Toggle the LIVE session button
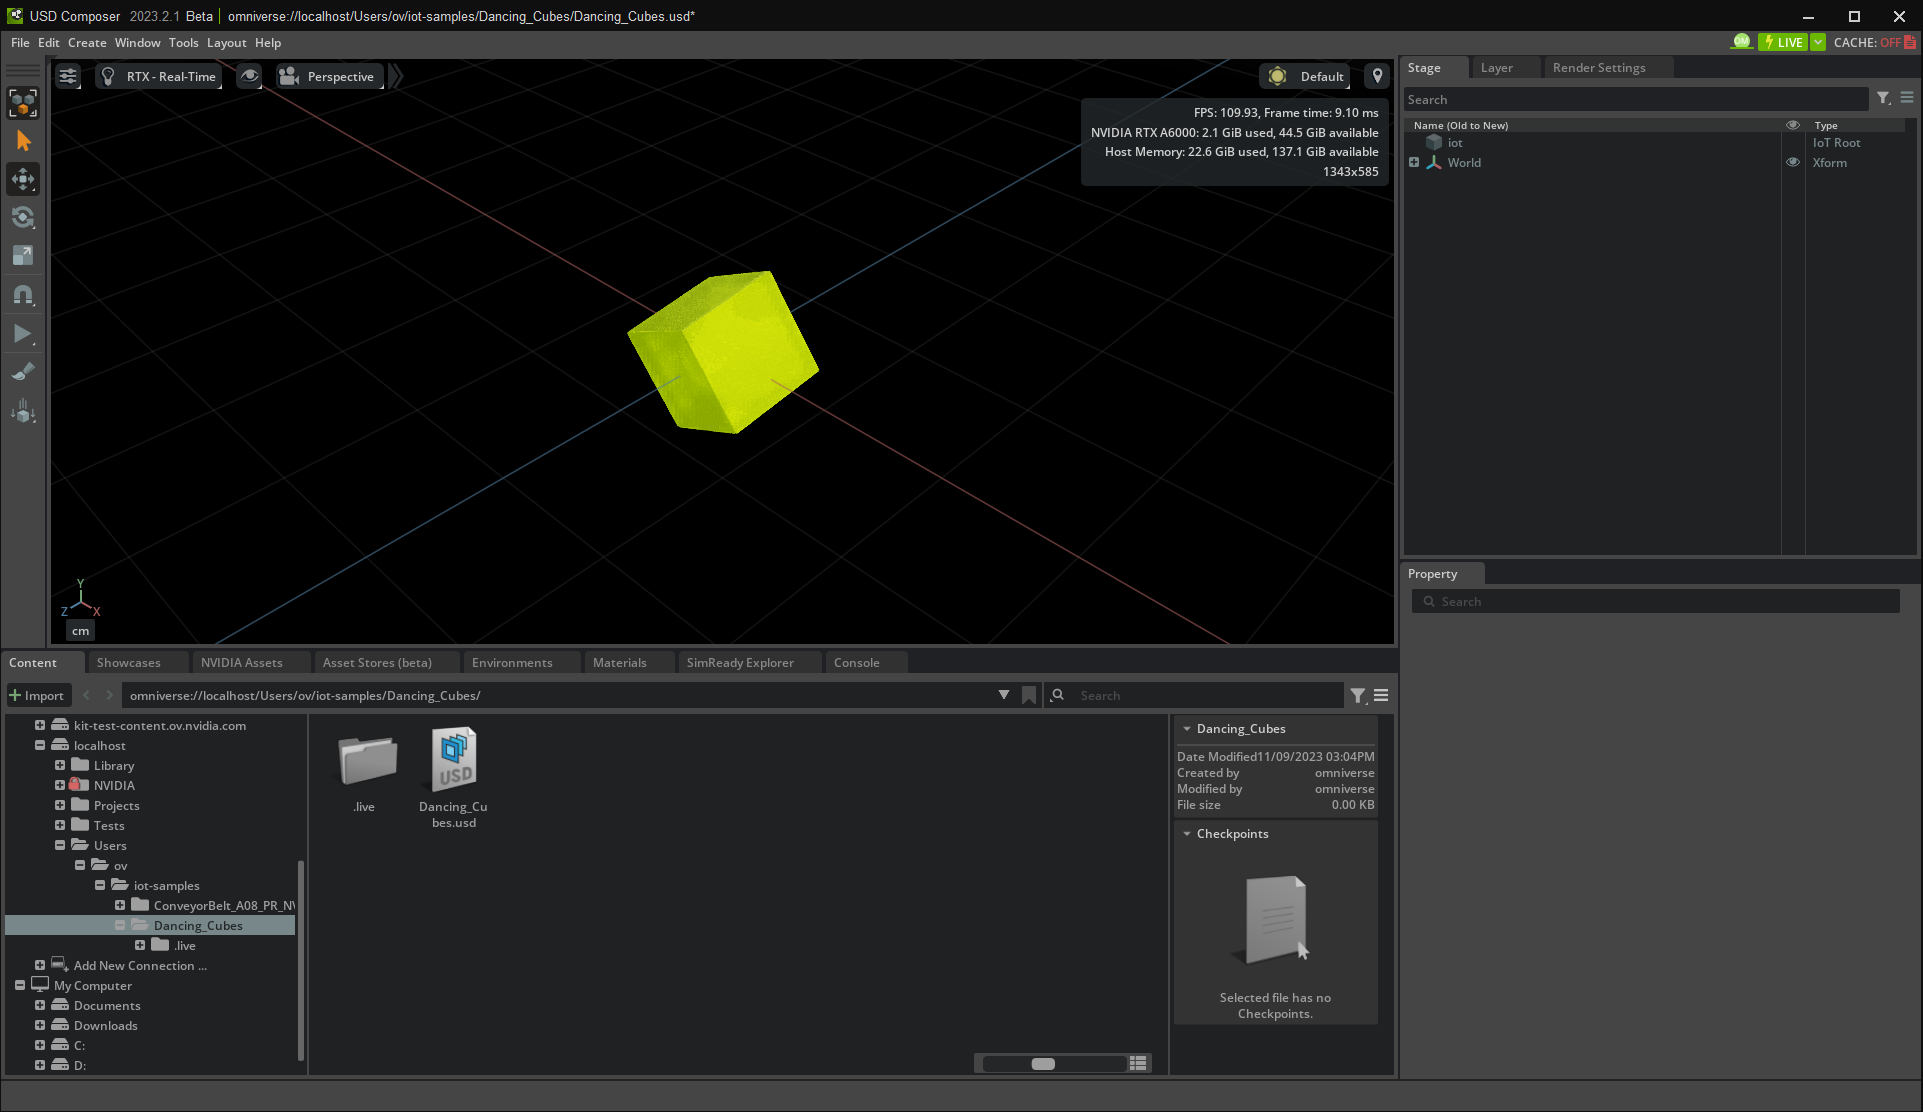 (x=1783, y=42)
